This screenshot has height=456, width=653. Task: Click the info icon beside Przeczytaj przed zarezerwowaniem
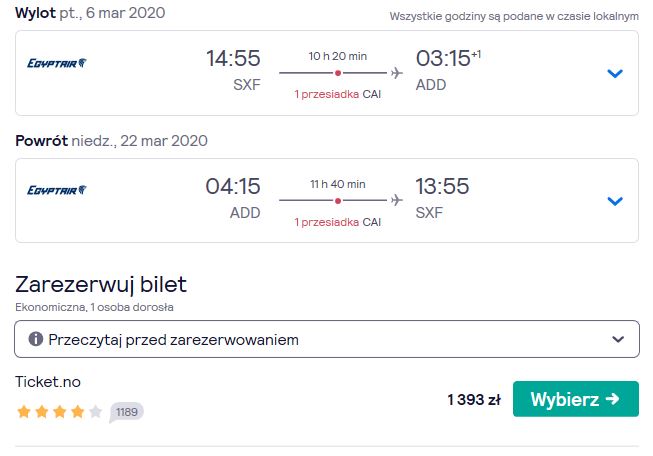pos(36,339)
